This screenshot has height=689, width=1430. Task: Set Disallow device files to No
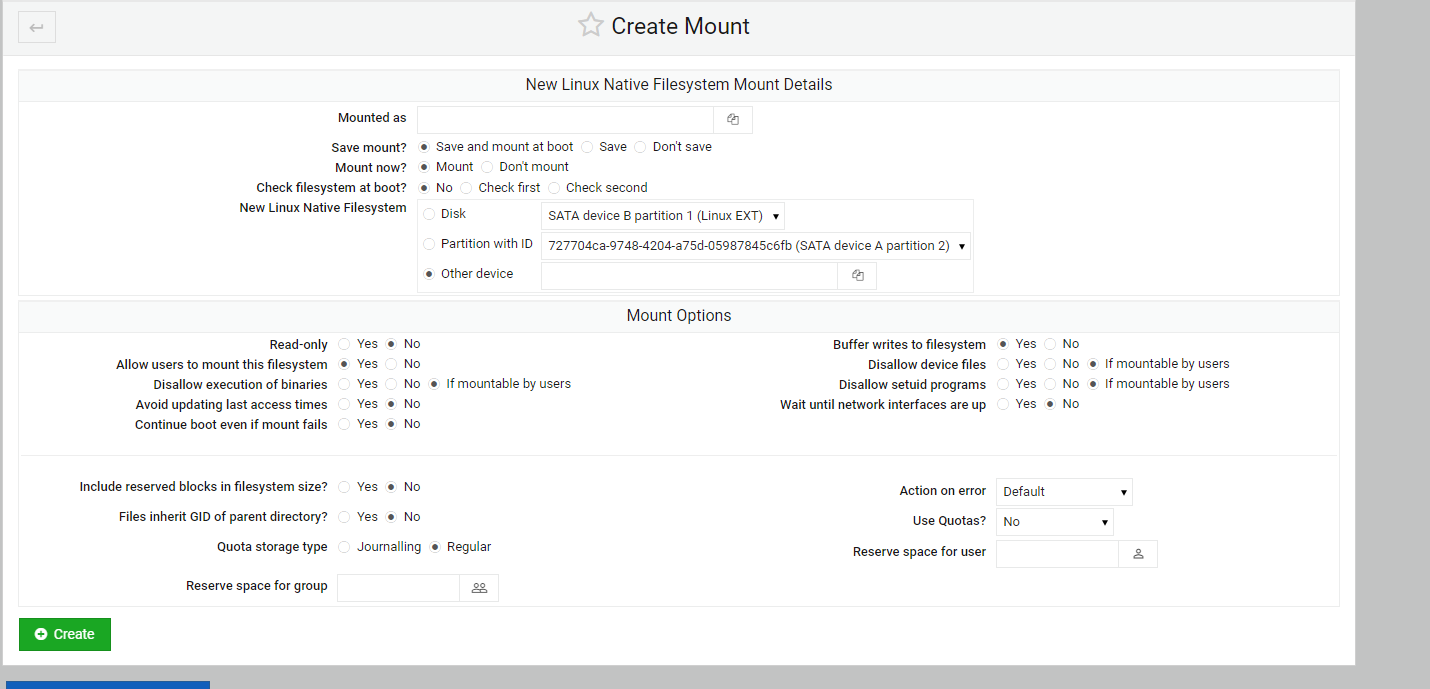(x=1050, y=364)
